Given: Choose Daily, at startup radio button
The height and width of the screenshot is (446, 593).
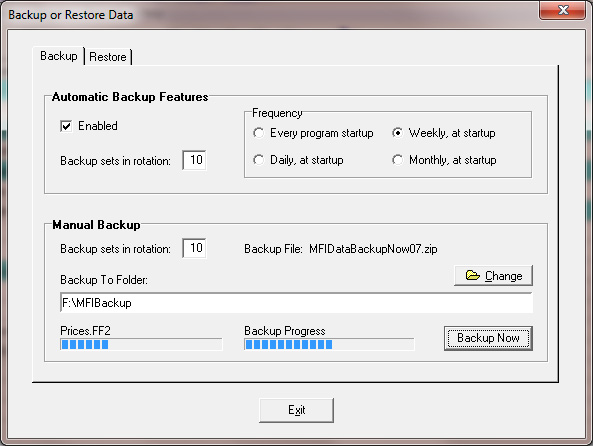Looking at the screenshot, I should point(259,160).
